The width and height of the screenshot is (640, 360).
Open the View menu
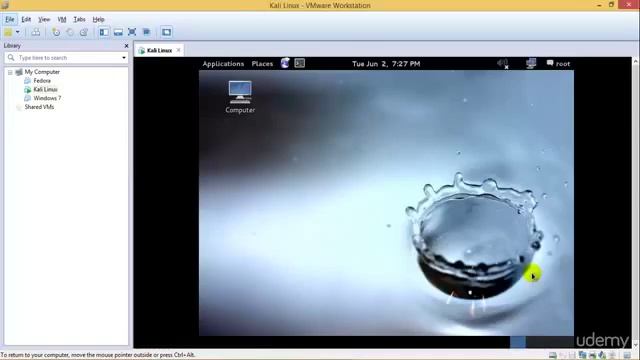pos(44,19)
